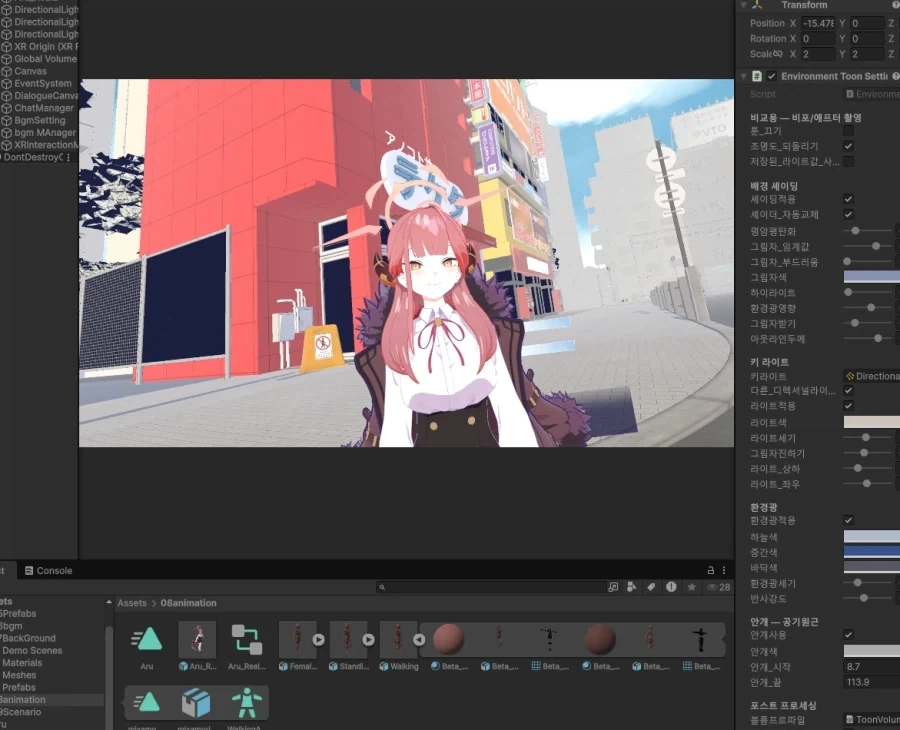The width and height of the screenshot is (900, 730).
Task: Collapse the Environment Toon Settings foldout
Action: (743, 76)
